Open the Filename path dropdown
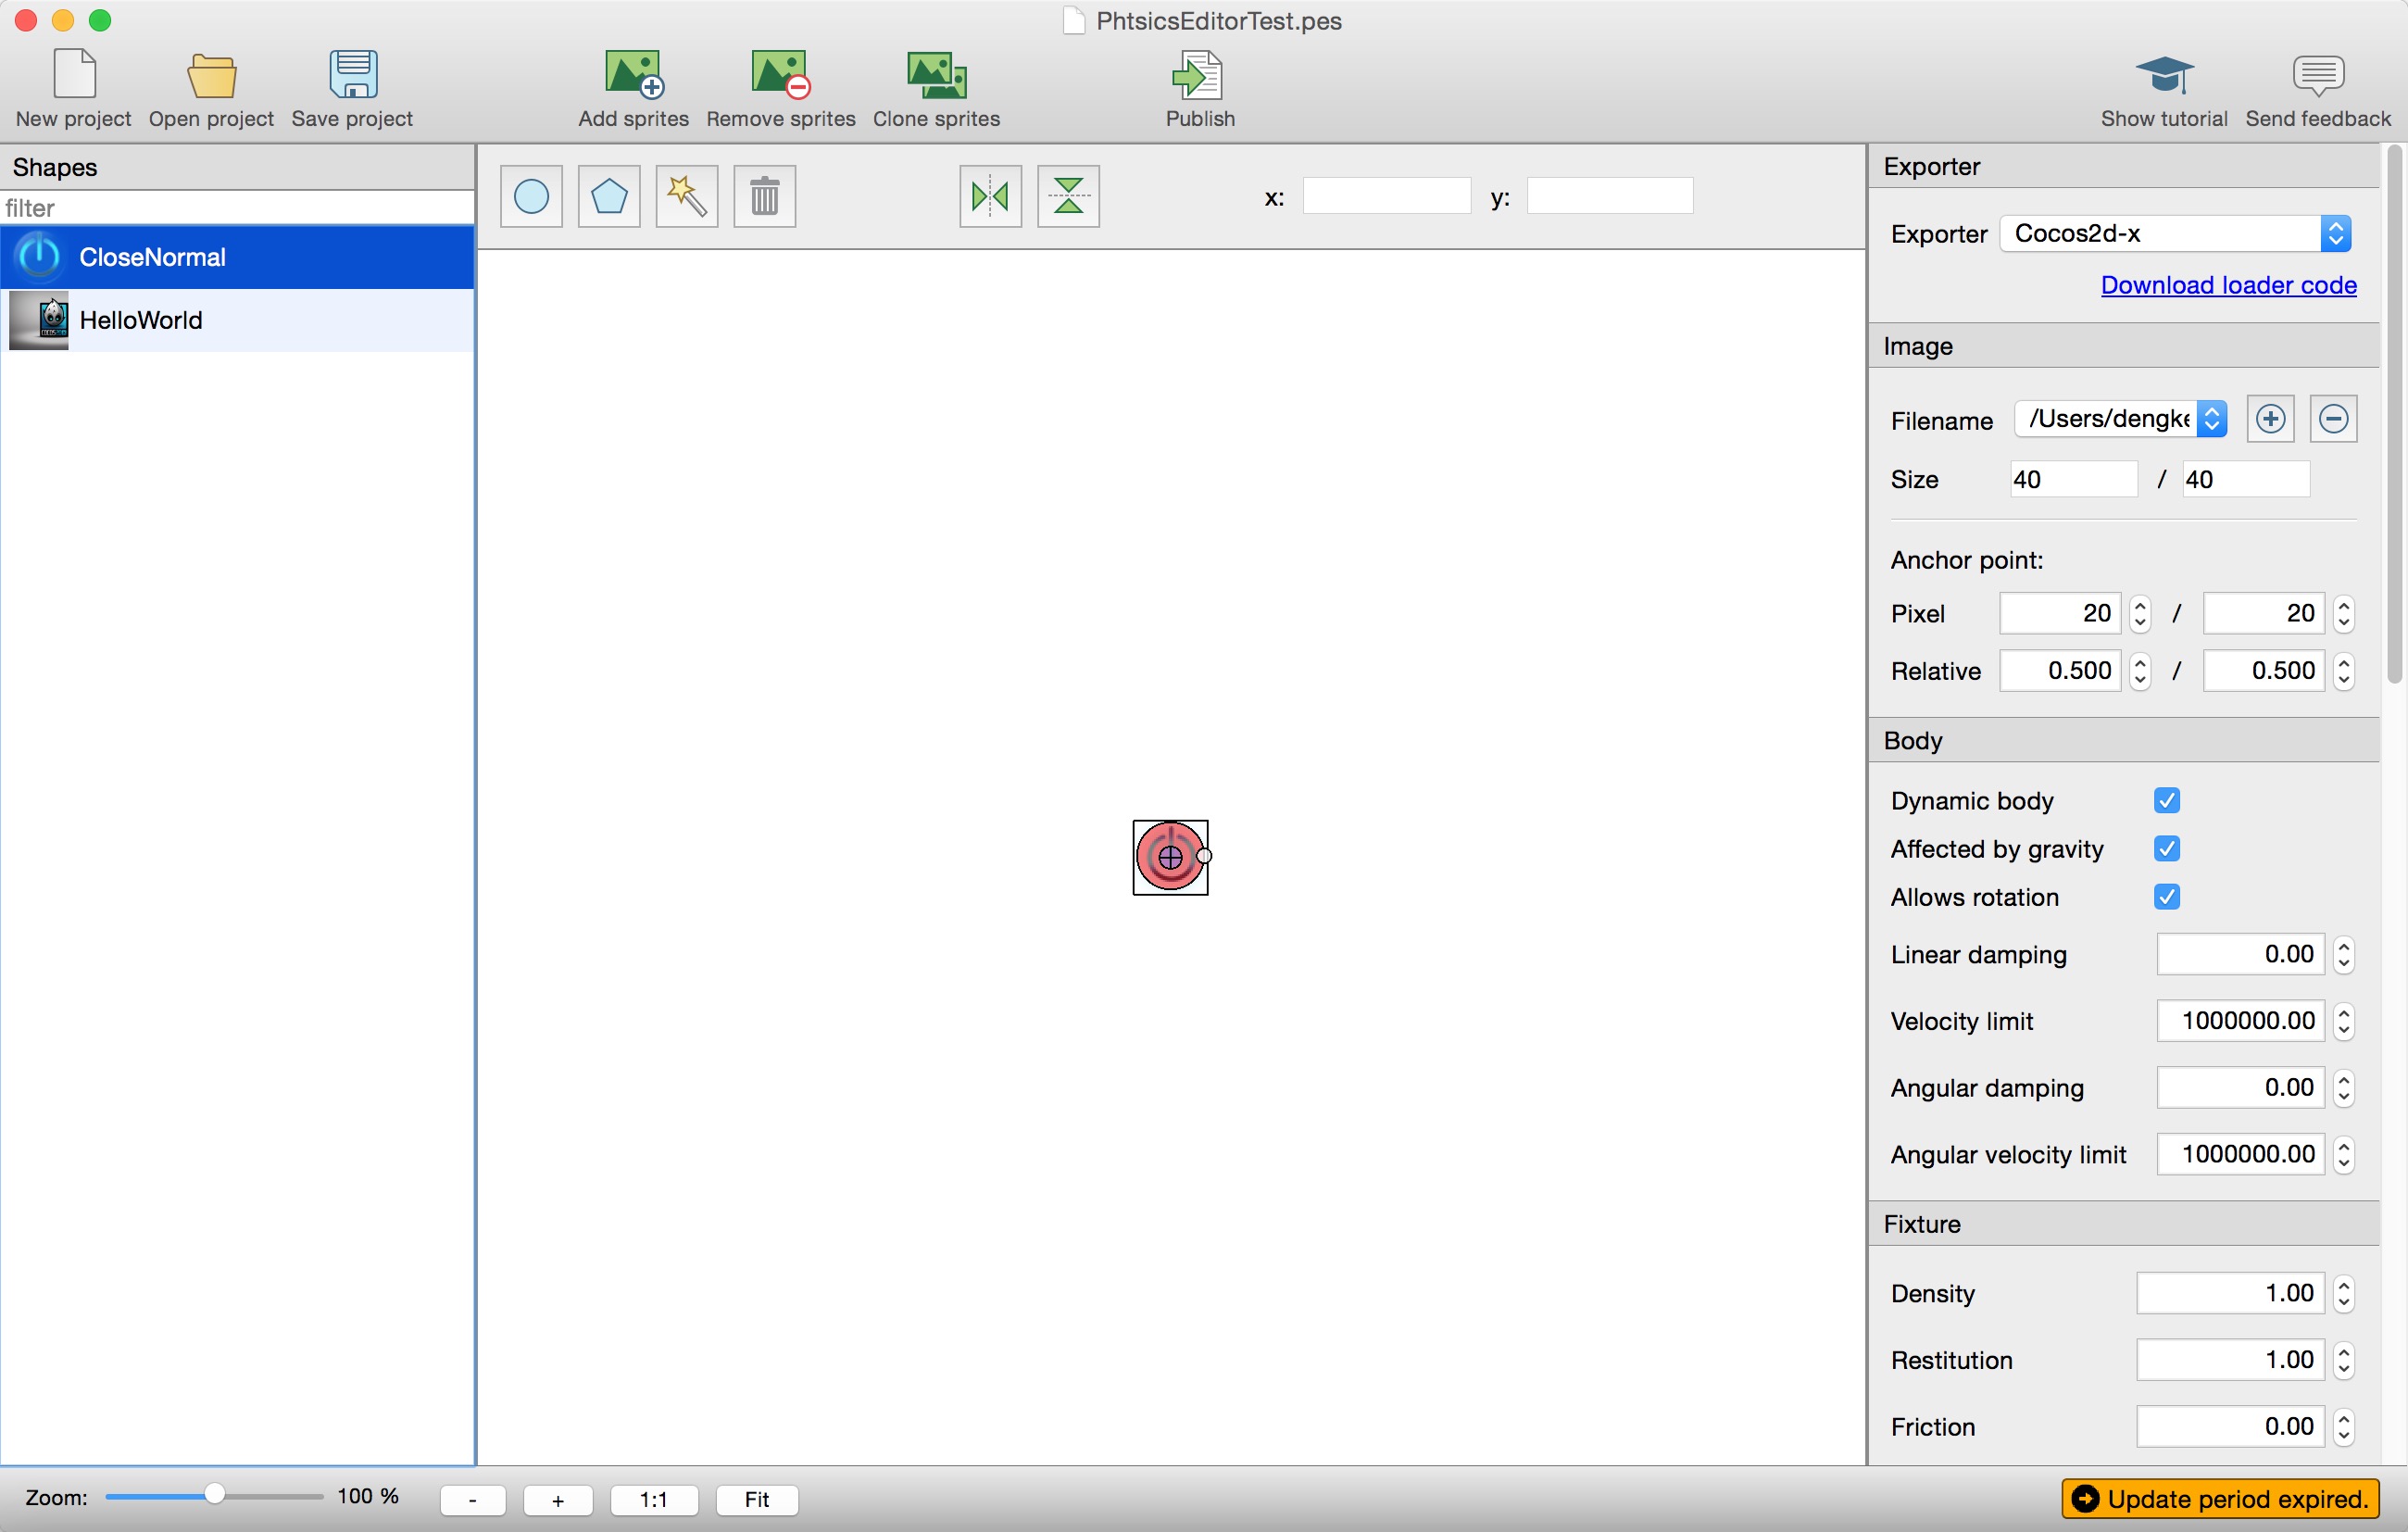Viewport: 2408px width, 1532px height. 2120,419
